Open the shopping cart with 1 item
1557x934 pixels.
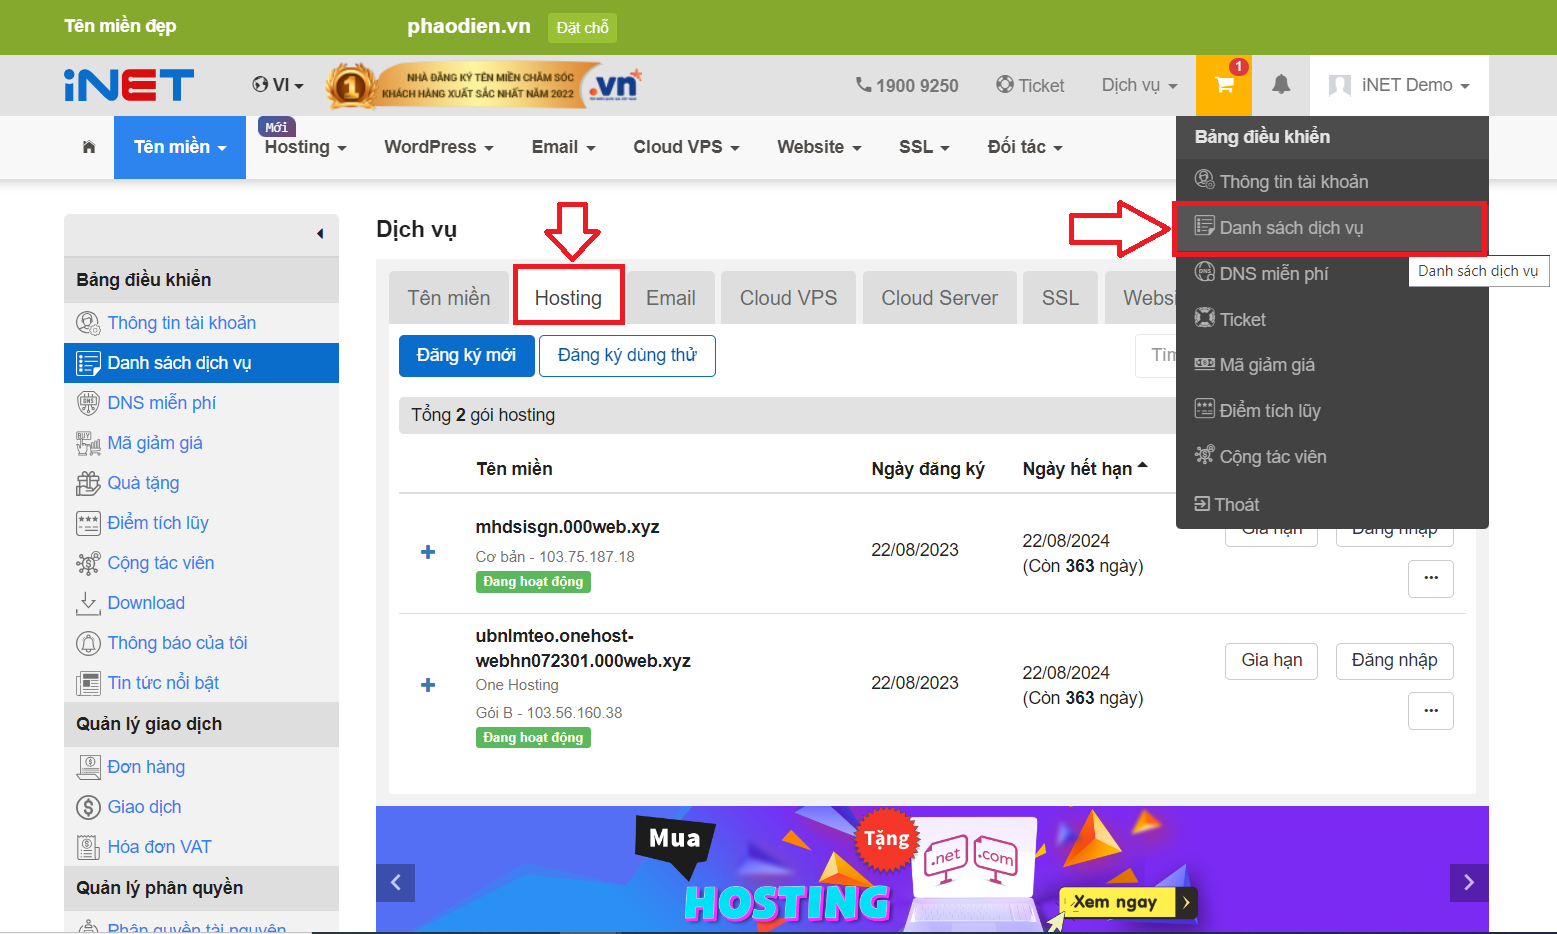[x=1223, y=85]
